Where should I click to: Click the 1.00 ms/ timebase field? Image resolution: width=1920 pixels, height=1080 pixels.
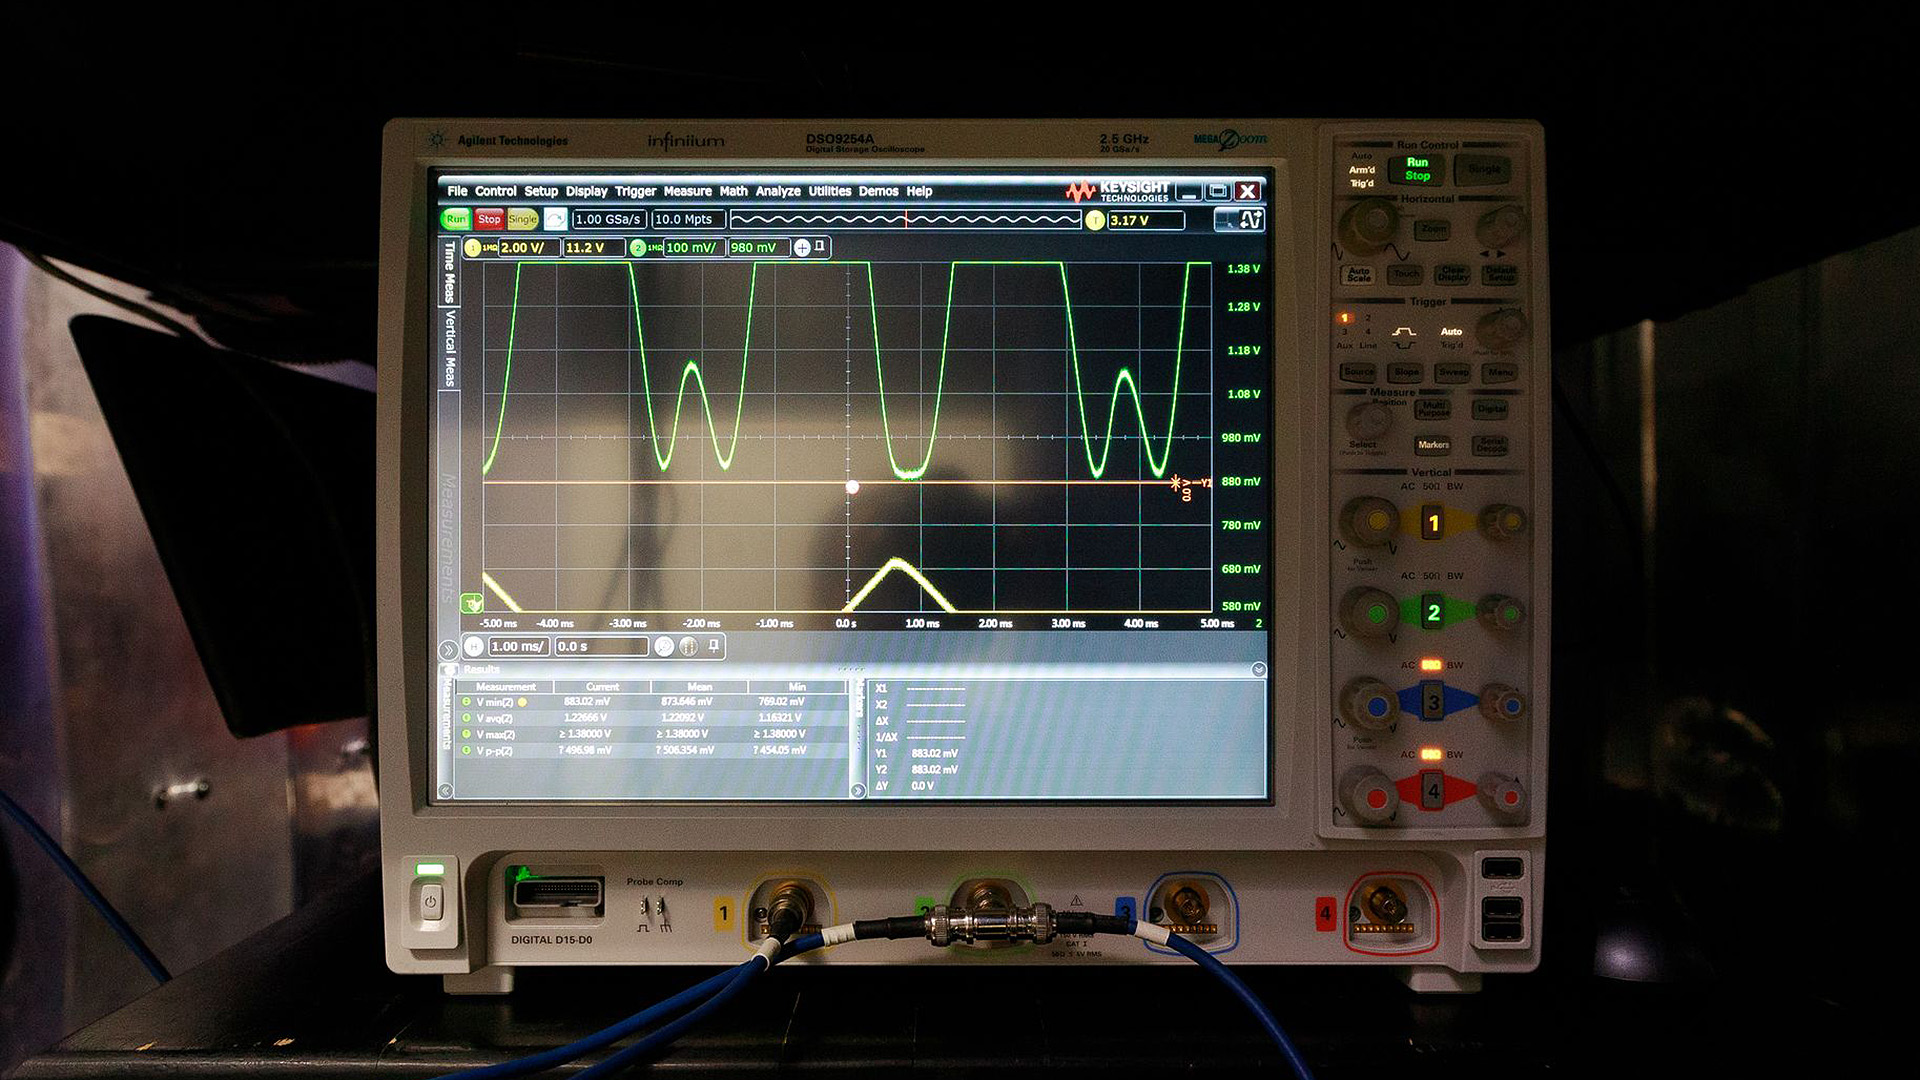click(517, 647)
